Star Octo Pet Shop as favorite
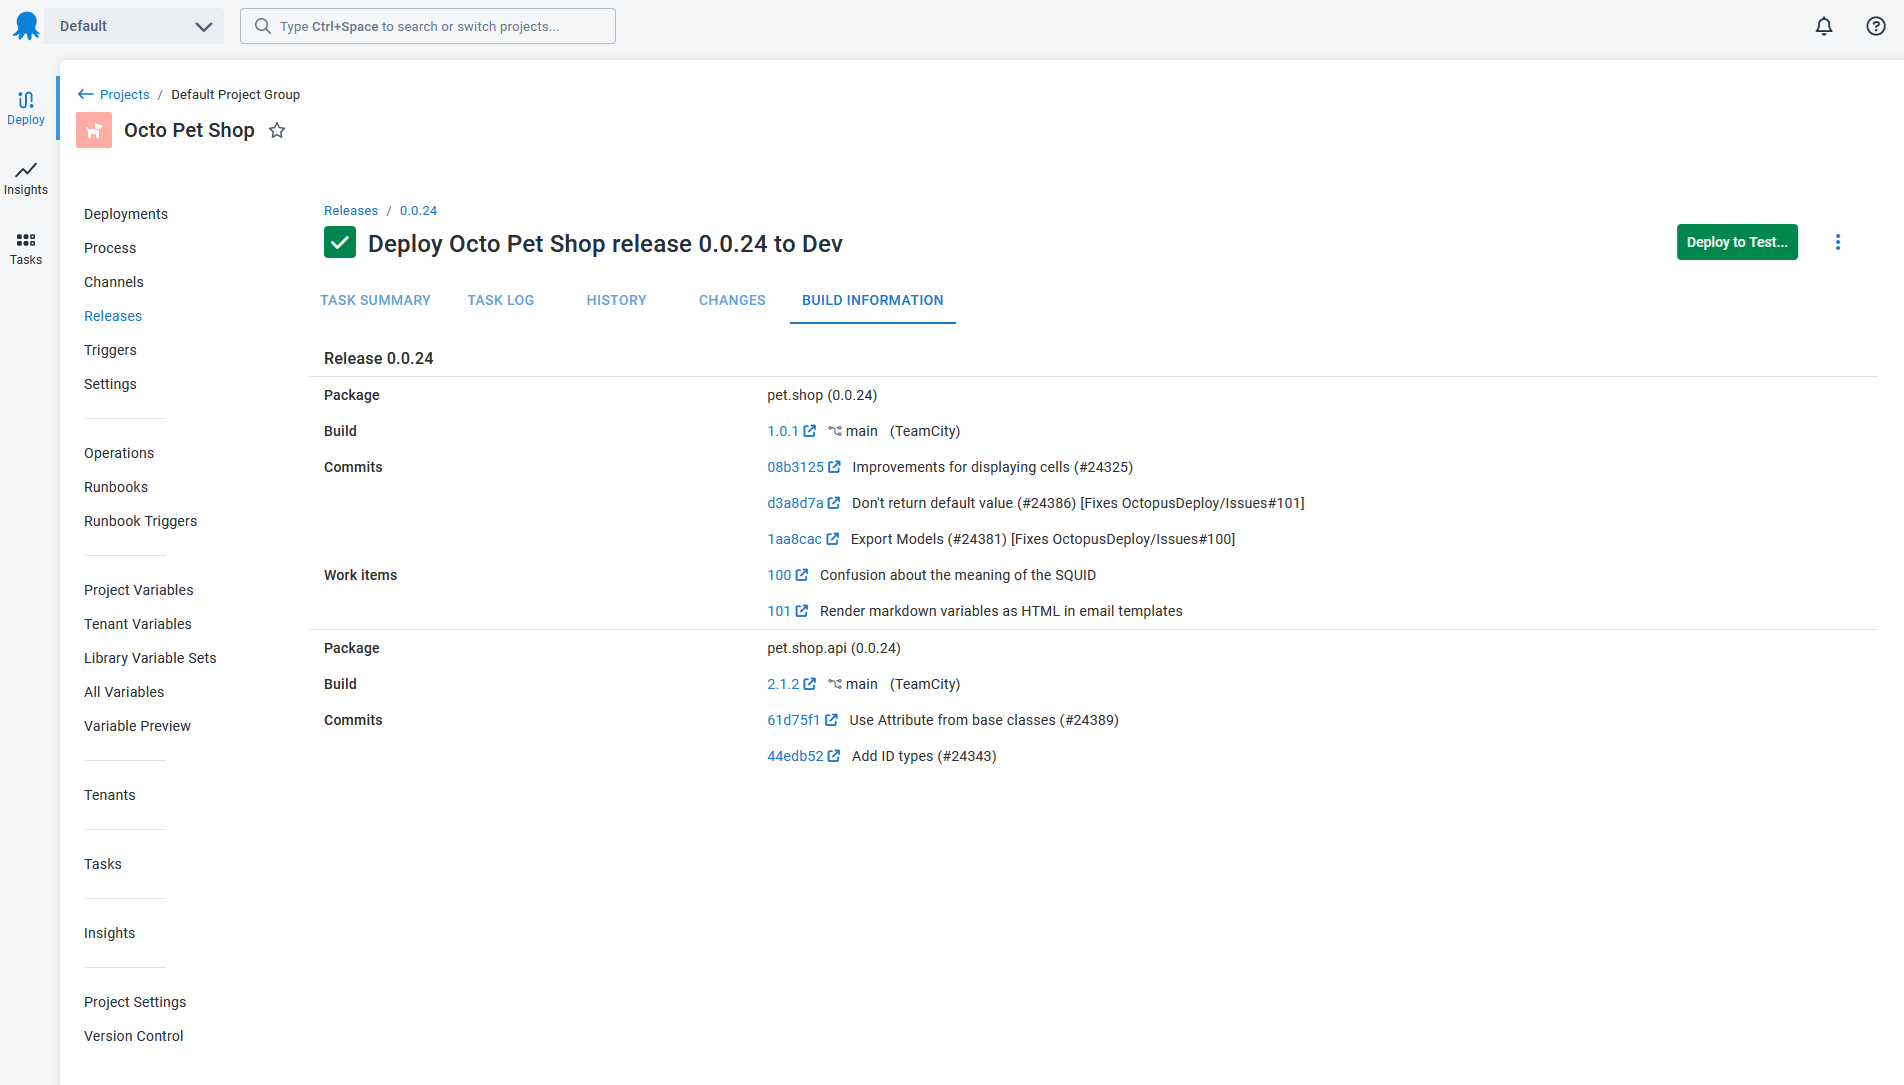The width and height of the screenshot is (1904, 1085). click(x=277, y=130)
